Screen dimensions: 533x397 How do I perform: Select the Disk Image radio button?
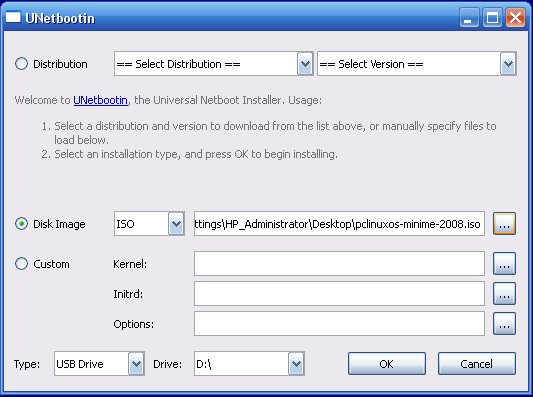(21, 224)
